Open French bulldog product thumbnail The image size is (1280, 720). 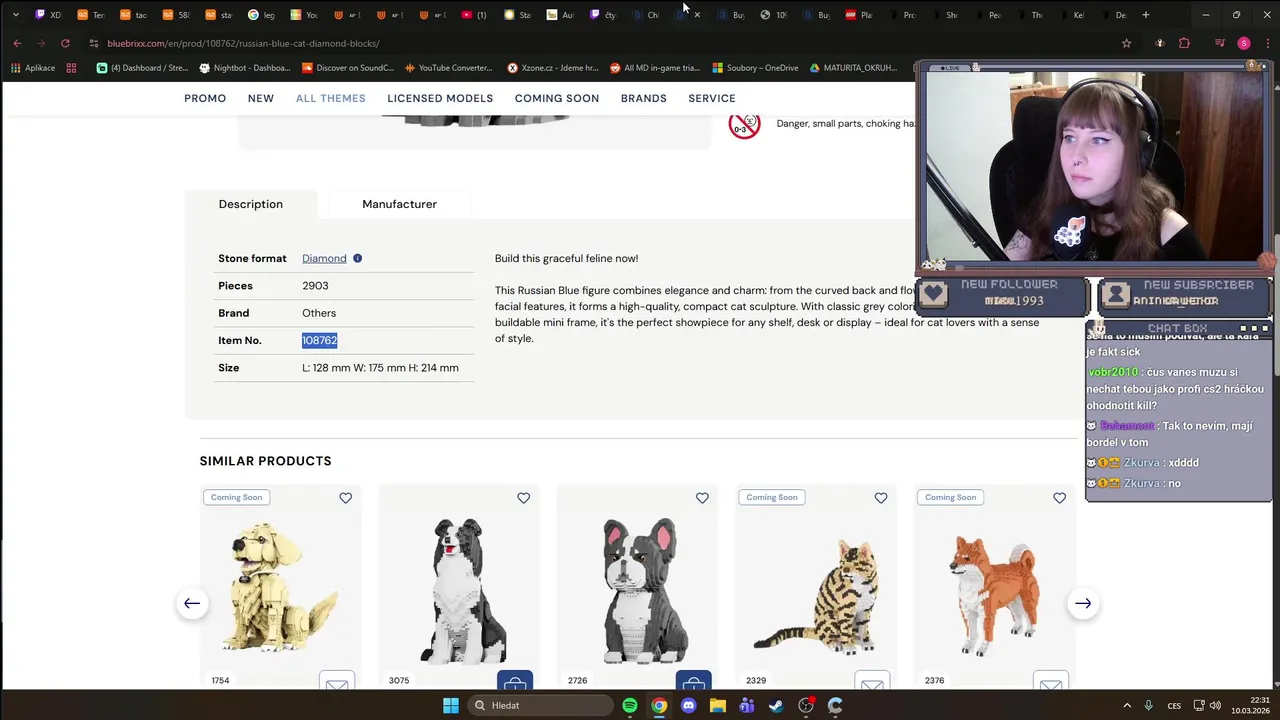pos(637,591)
